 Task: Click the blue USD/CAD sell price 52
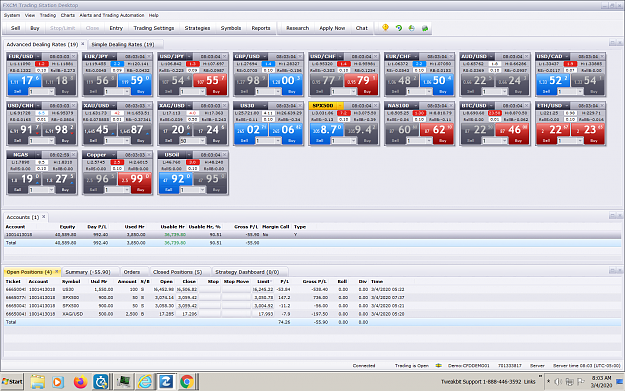[x=553, y=81]
